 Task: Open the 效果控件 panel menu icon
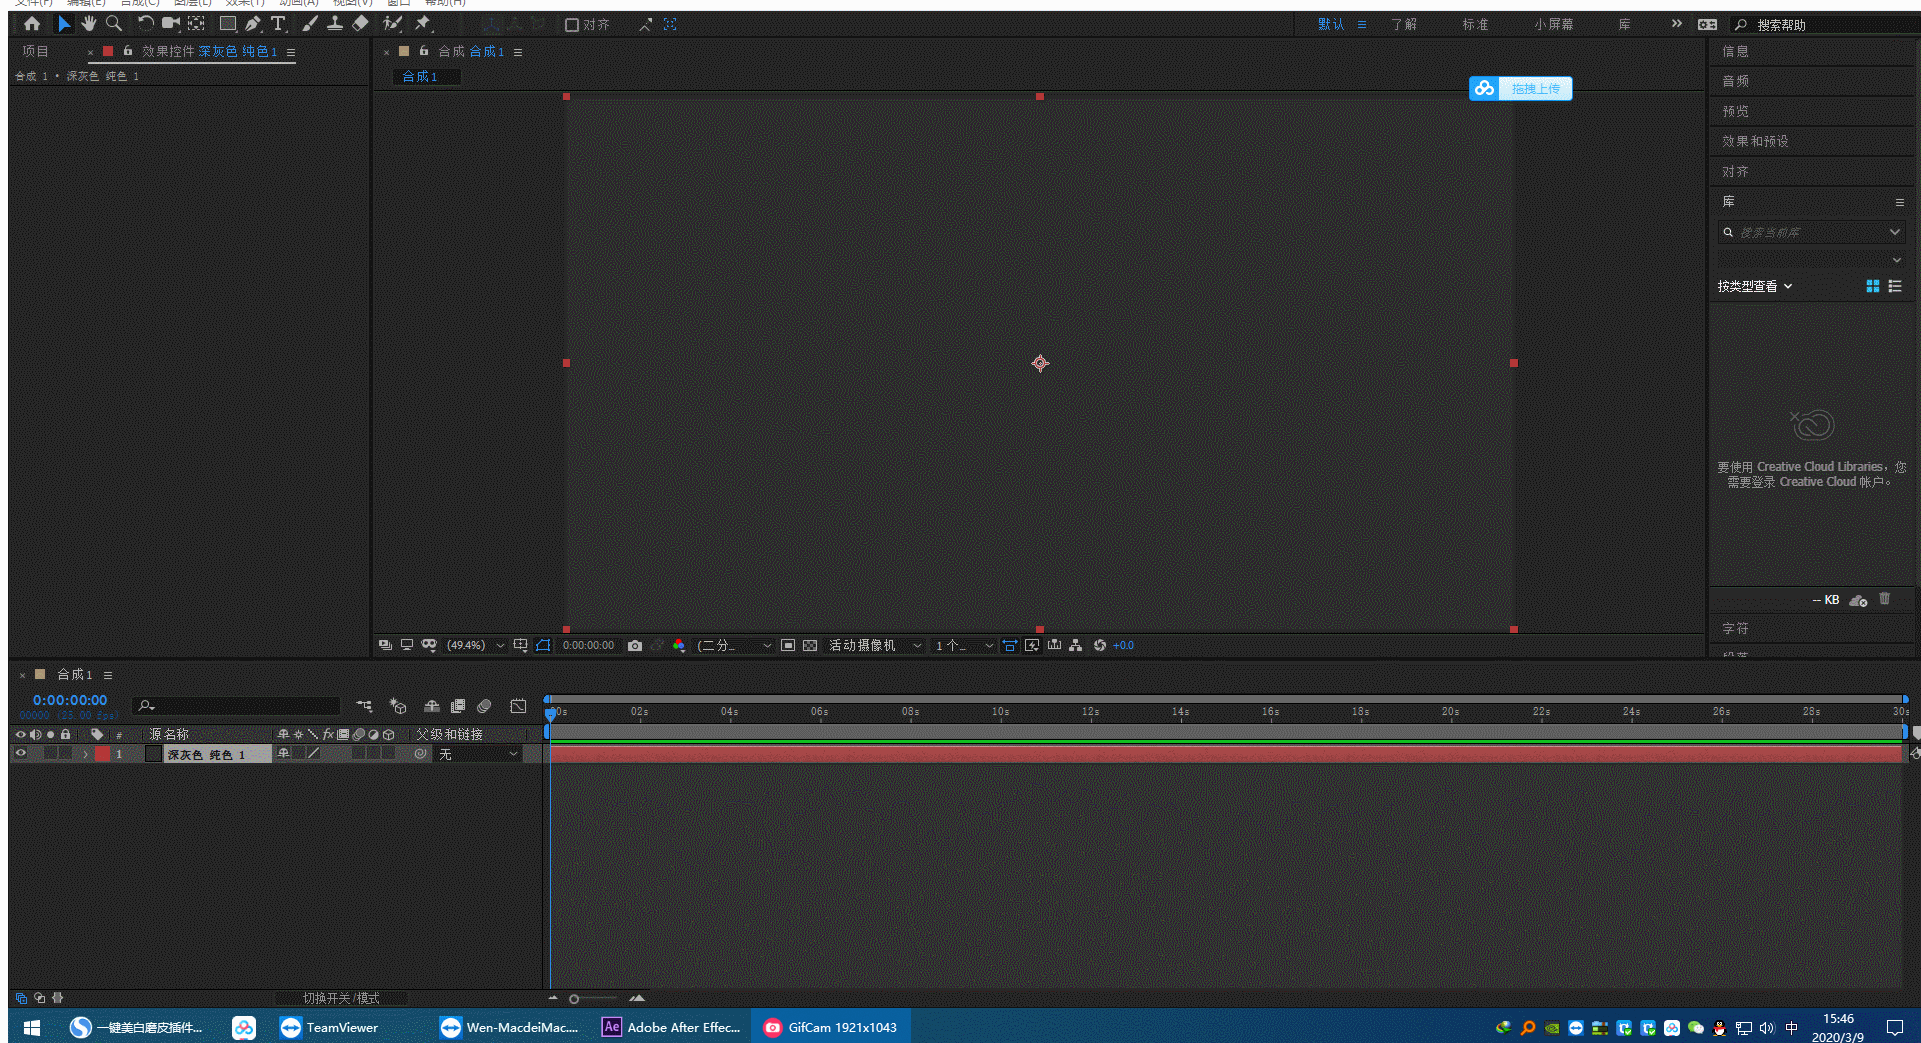(x=291, y=52)
